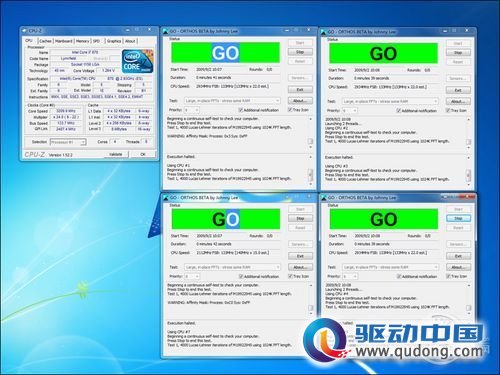Open the Memory tab in CPU-Z
500x375 pixels.
[x=82, y=41]
